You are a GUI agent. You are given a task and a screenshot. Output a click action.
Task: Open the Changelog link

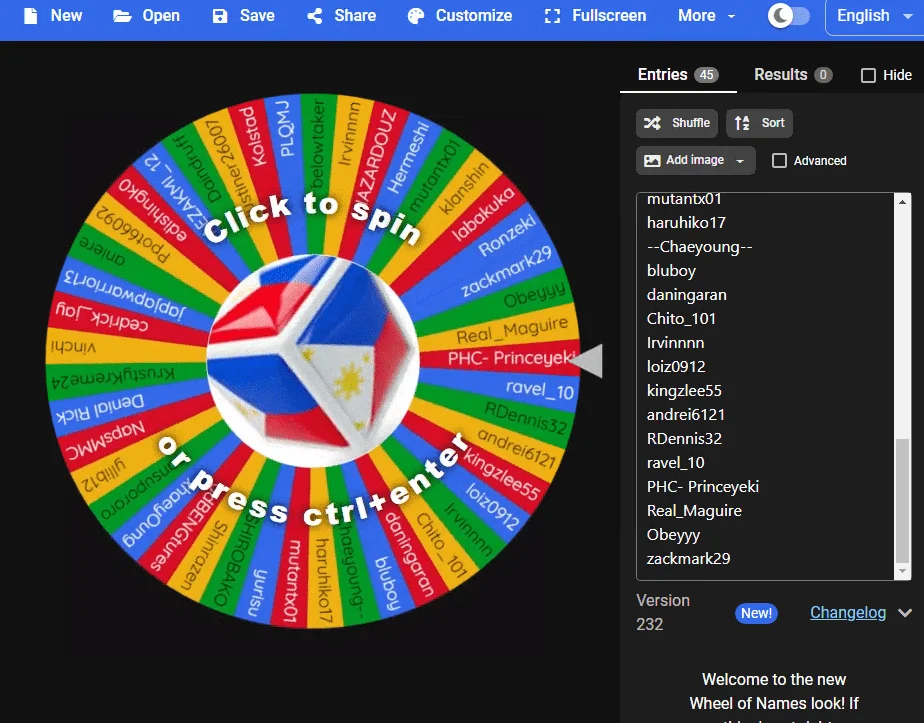847,613
